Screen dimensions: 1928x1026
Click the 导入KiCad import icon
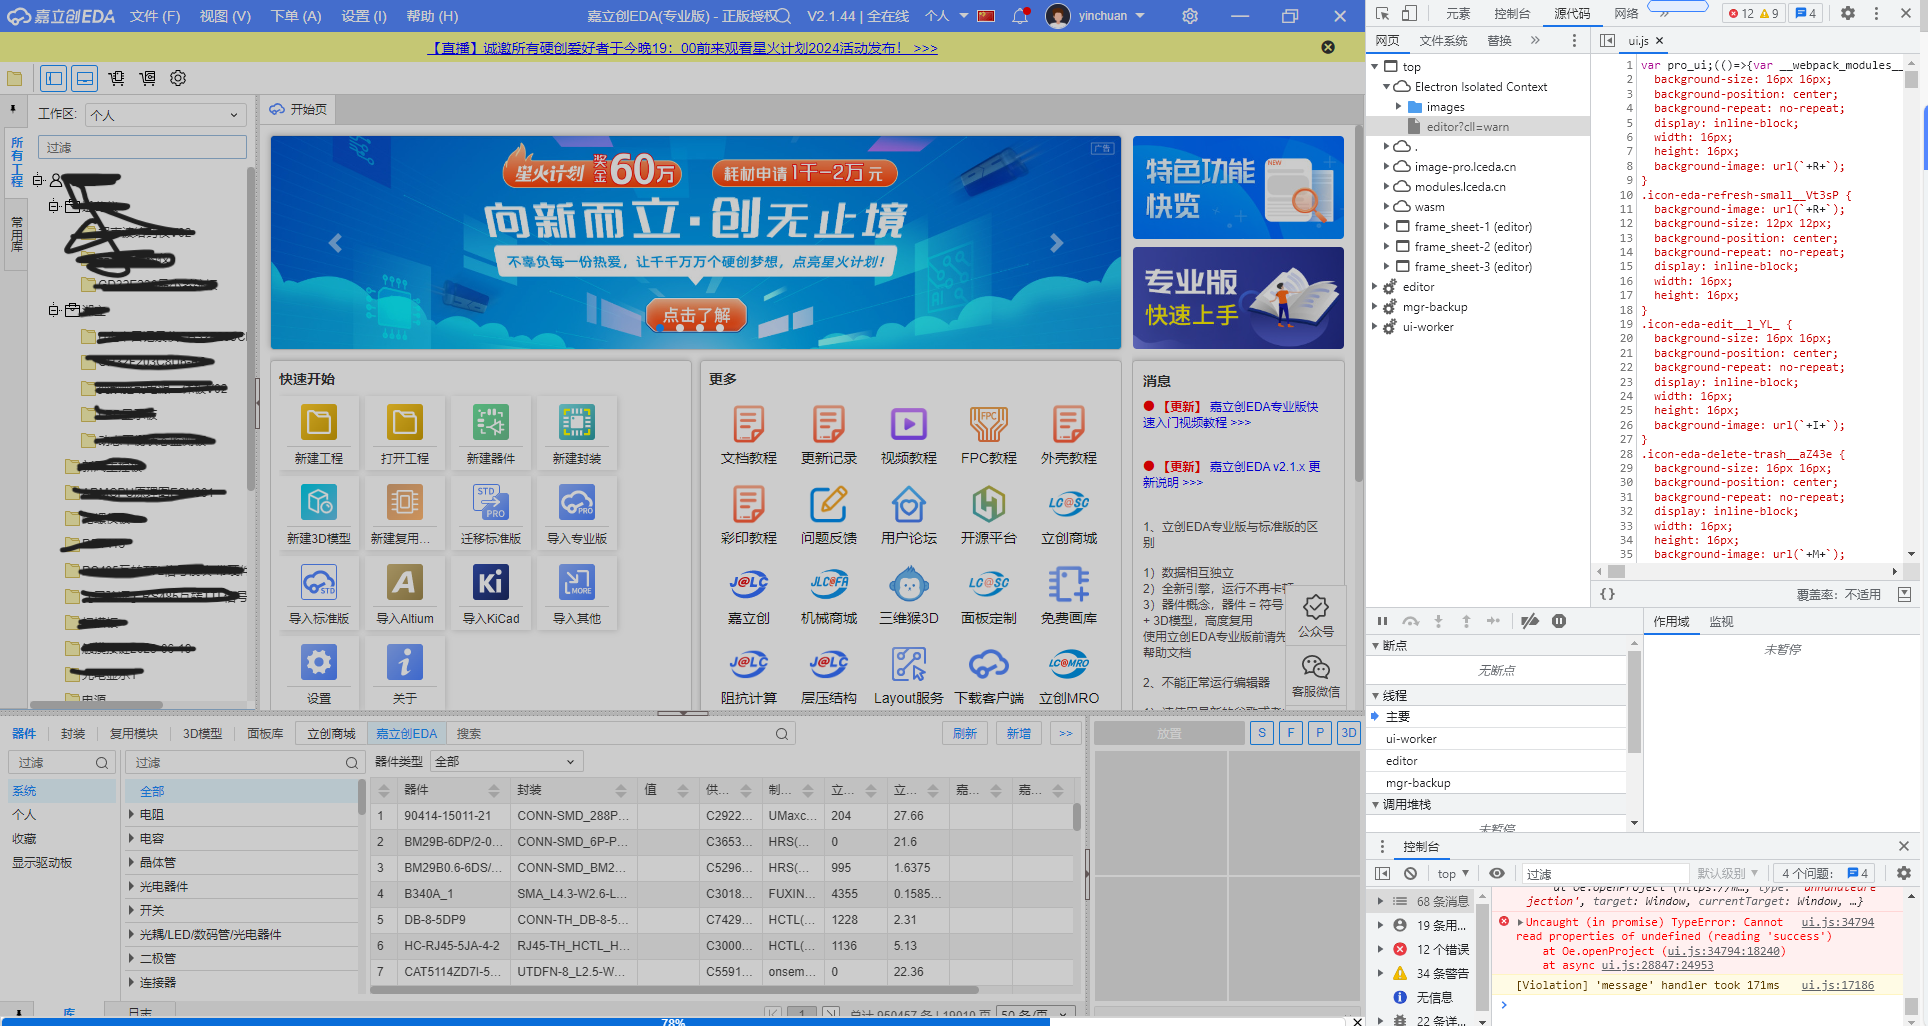[490, 584]
